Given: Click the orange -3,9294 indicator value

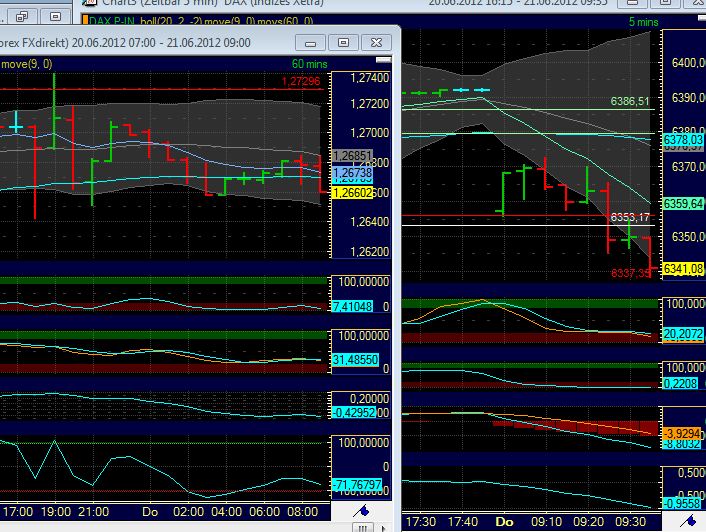Looking at the screenshot, I should pos(682,434).
